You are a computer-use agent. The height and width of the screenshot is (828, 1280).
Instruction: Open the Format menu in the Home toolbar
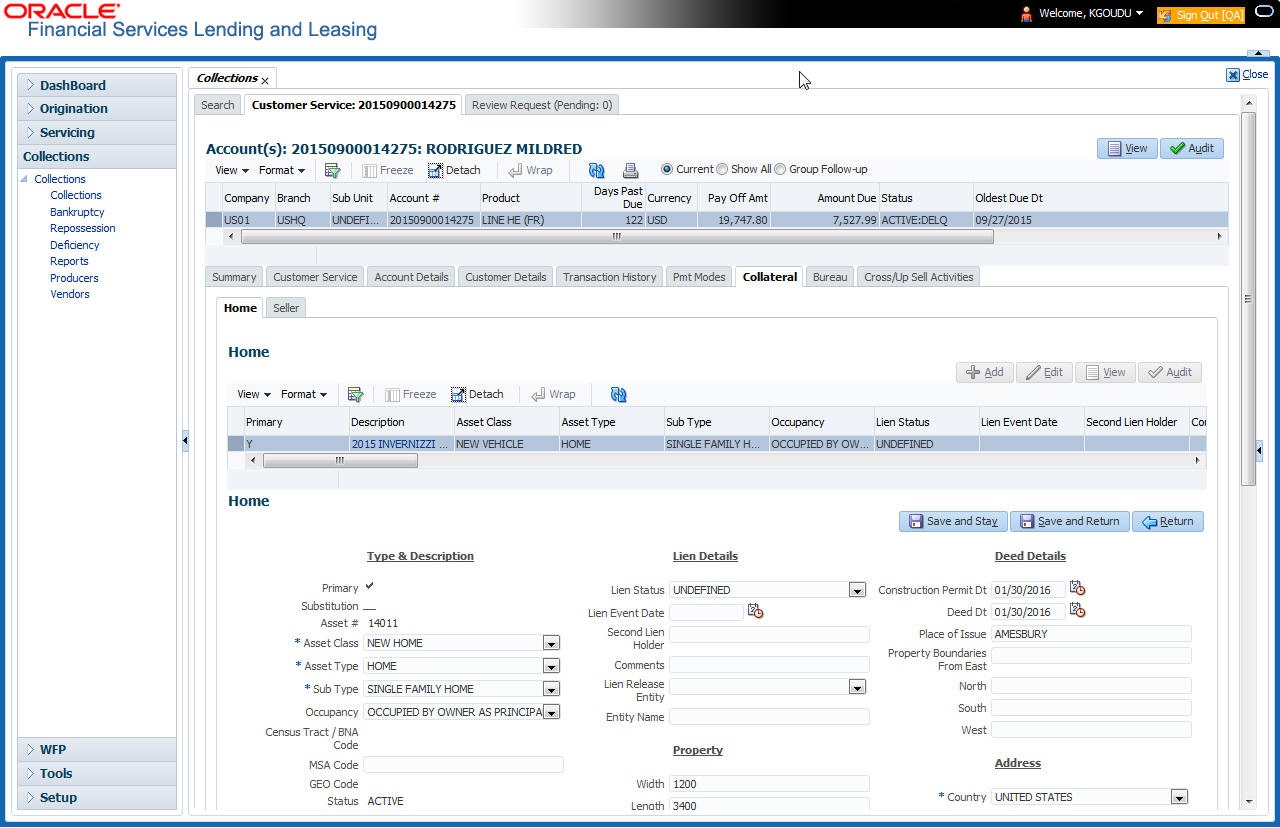point(303,394)
